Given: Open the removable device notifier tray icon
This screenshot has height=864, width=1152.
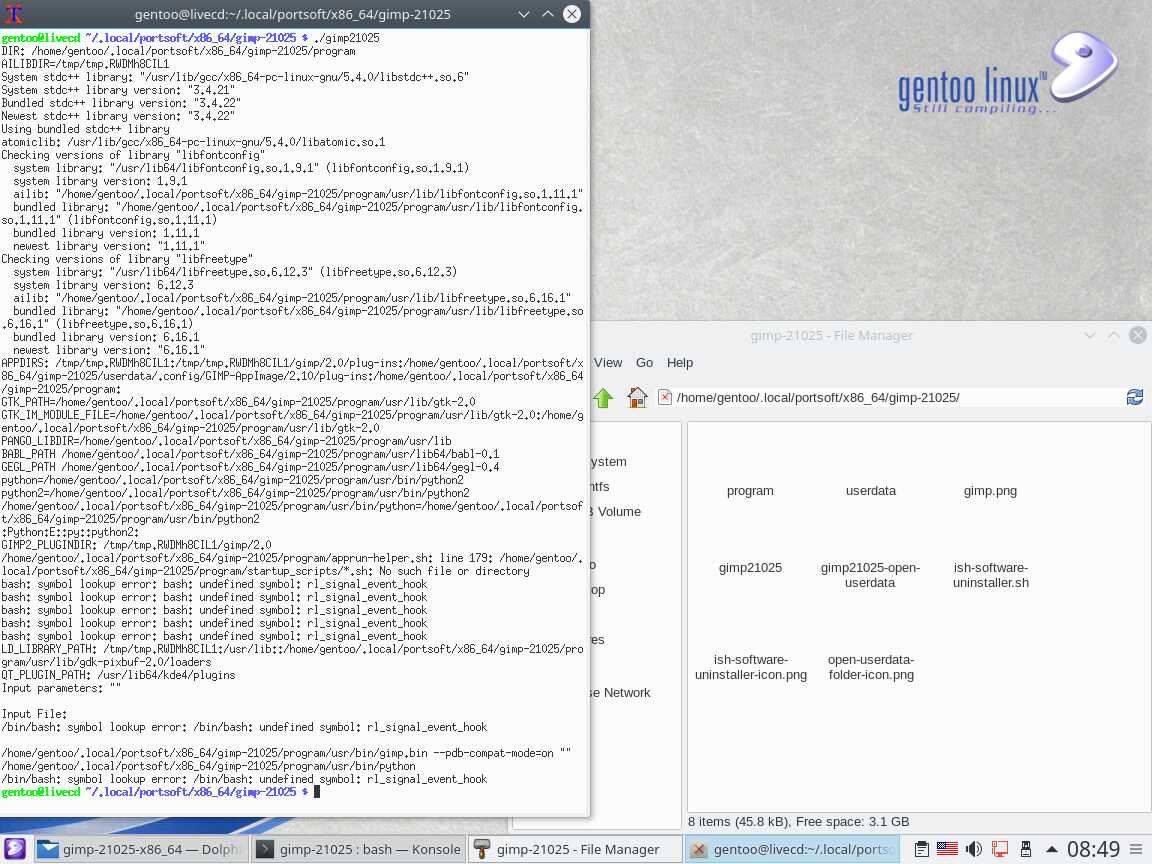Looking at the screenshot, I should pyautogui.click(x=1026, y=849).
